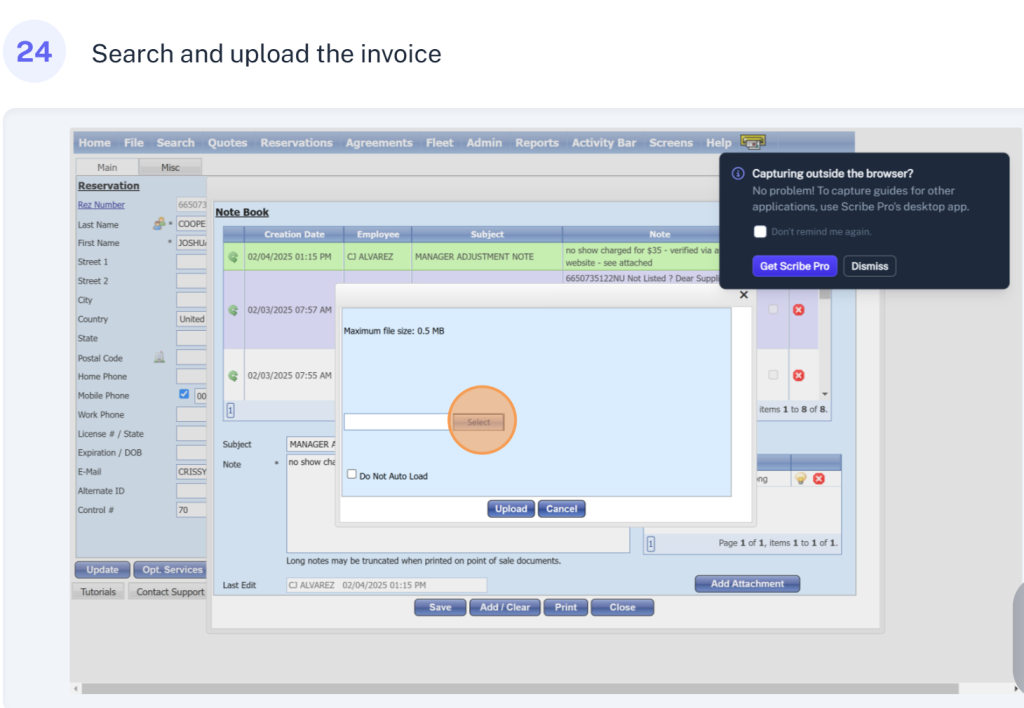Screen dimensions: 1024x708
Task: Open the Reservations menu
Action: click(x=296, y=143)
